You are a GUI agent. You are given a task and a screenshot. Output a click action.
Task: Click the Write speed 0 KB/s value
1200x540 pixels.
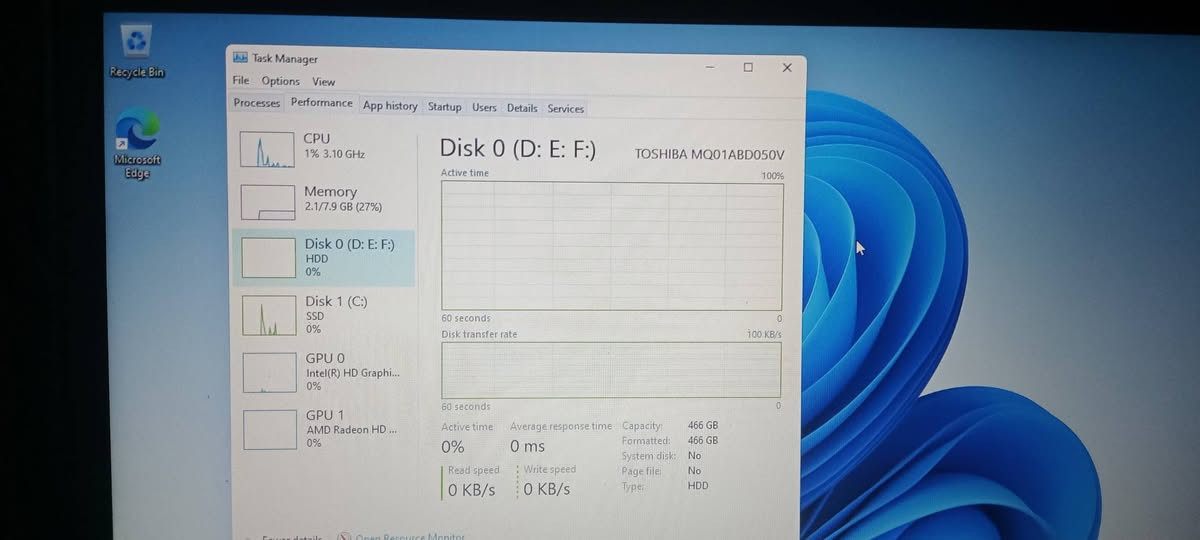[547, 490]
